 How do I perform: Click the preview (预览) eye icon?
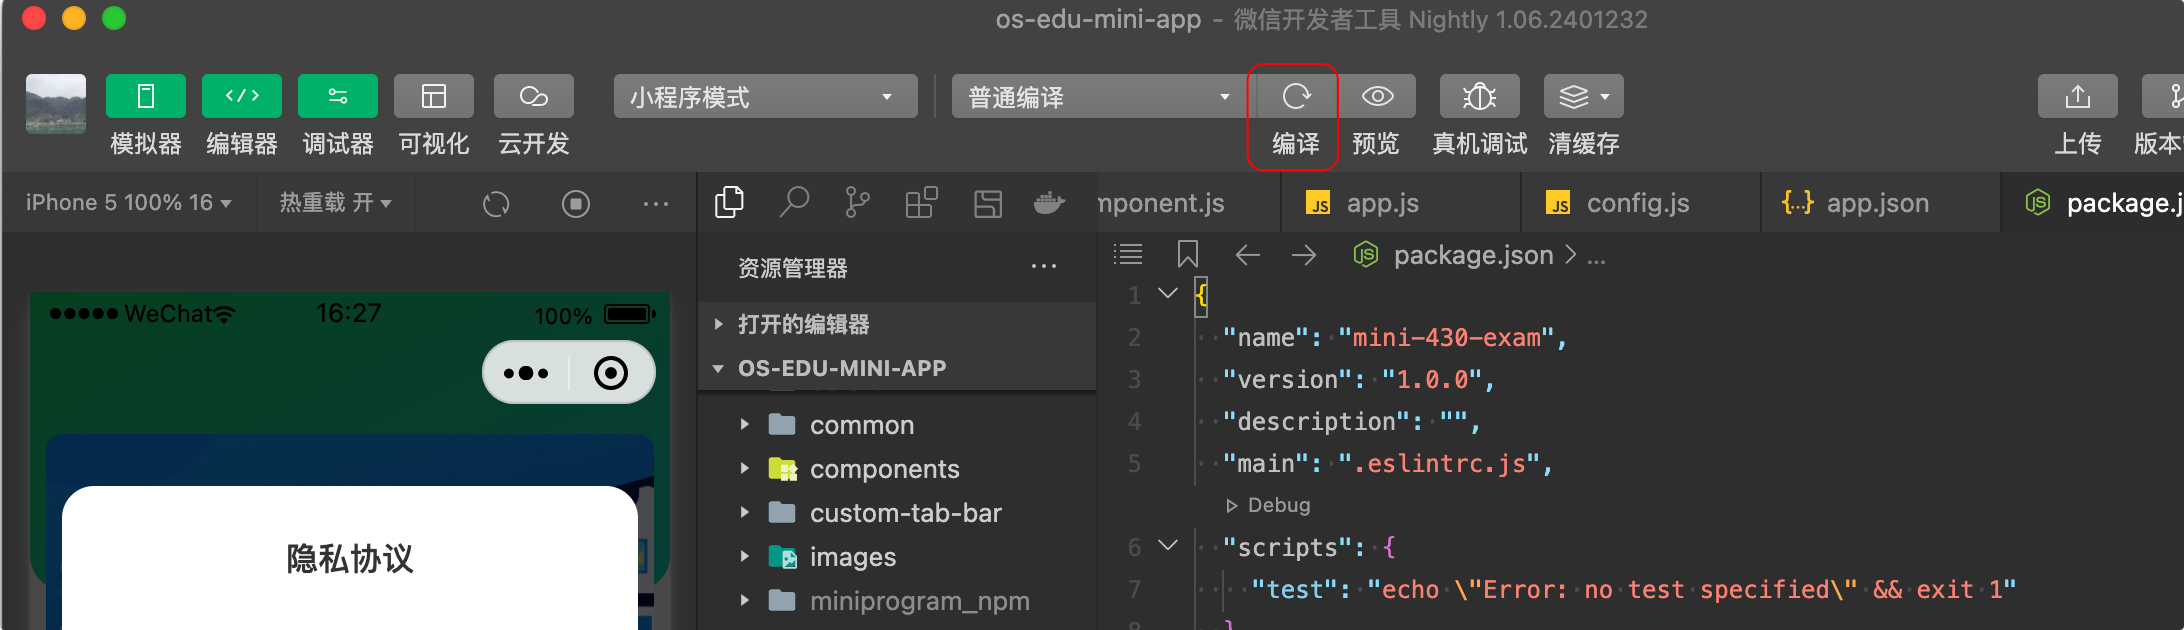[1378, 96]
